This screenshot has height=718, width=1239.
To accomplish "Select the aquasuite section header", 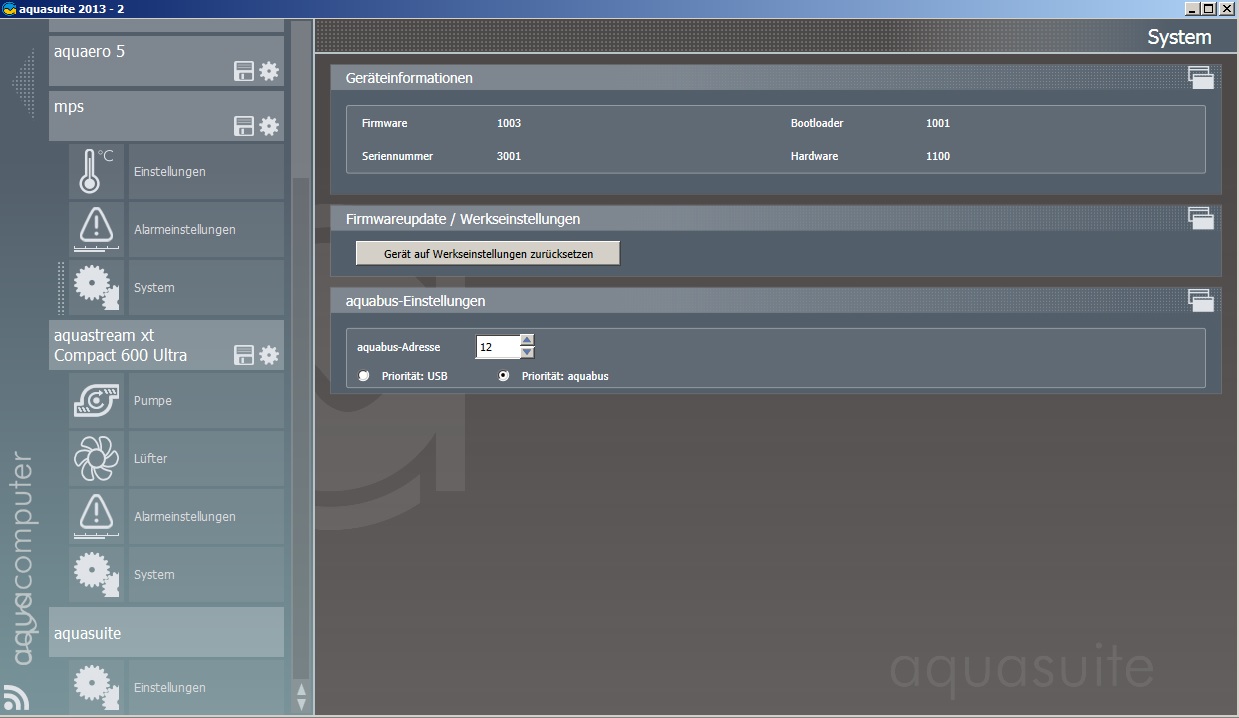I will click(x=166, y=633).
